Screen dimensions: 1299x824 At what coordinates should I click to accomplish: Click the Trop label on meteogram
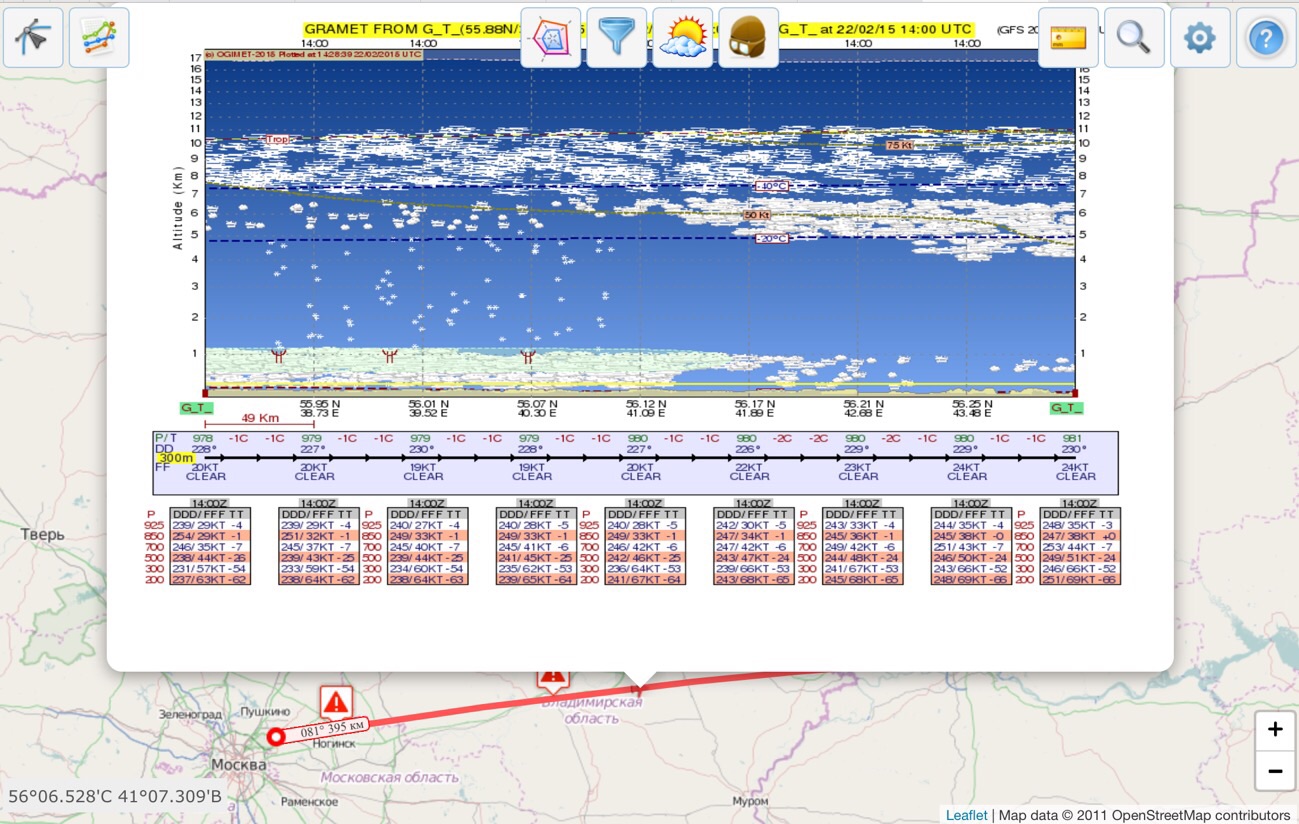point(277,139)
